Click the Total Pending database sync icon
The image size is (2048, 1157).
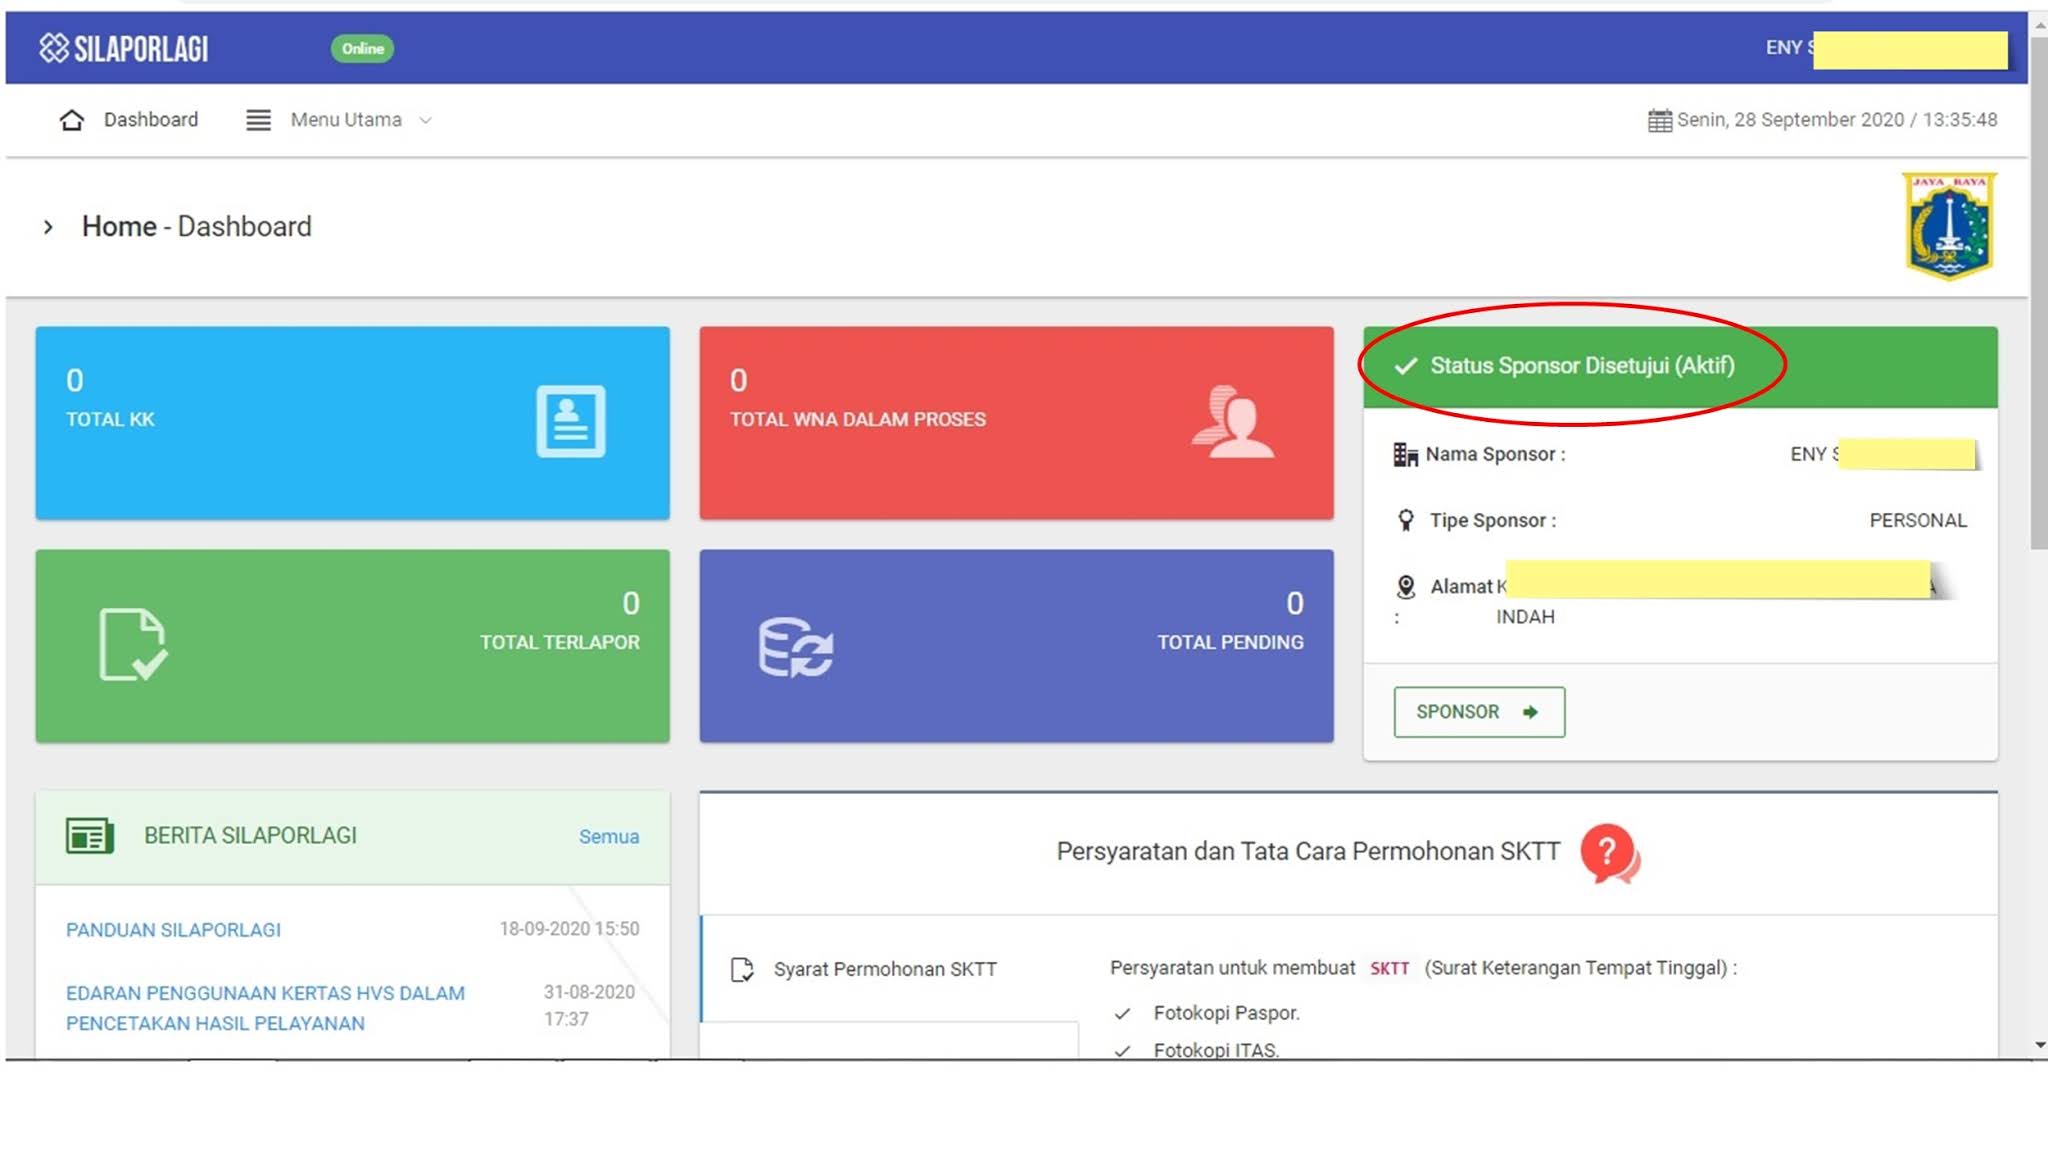click(x=795, y=648)
